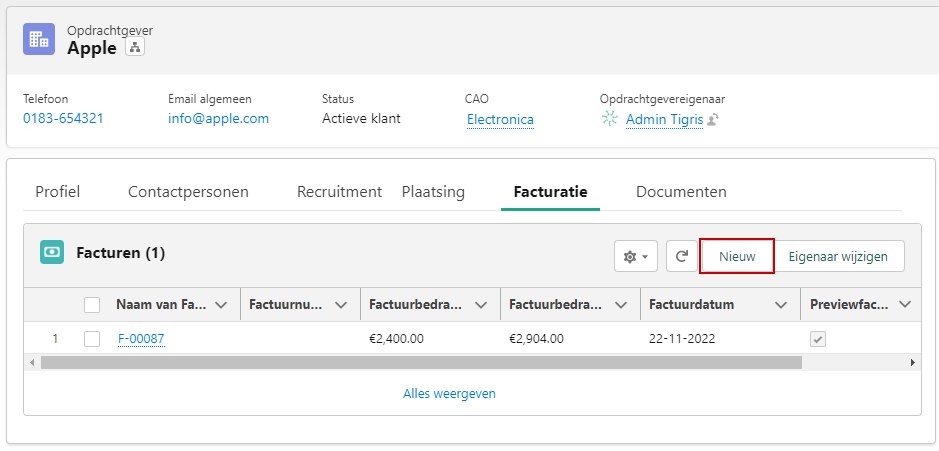939x451 pixels.
Task: Sort by Naam van Factuur column header
Action: tap(162, 305)
